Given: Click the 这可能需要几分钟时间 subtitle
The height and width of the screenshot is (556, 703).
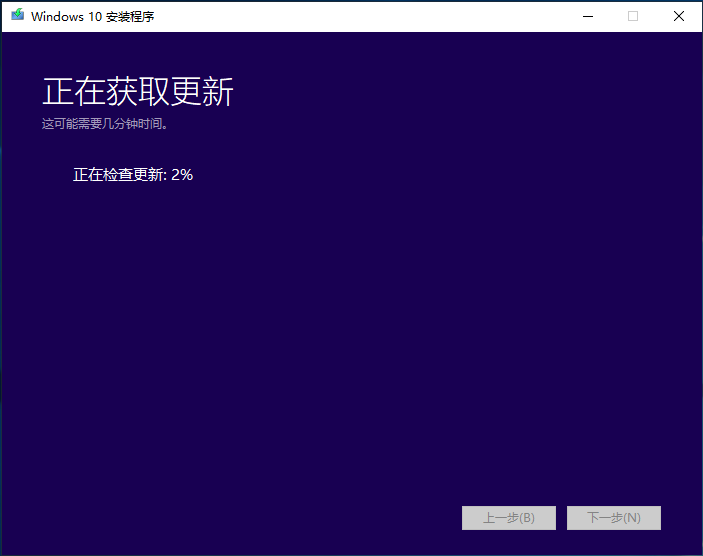Looking at the screenshot, I should coord(105,124).
